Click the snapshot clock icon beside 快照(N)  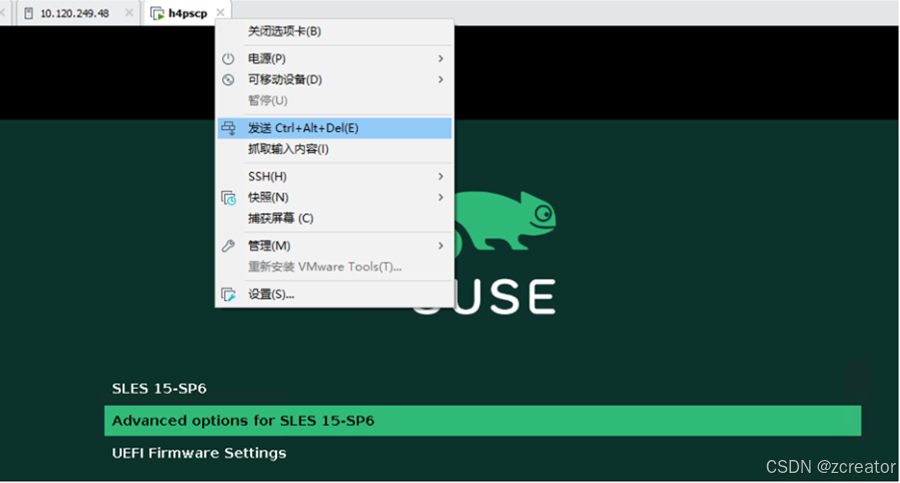[228, 198]
